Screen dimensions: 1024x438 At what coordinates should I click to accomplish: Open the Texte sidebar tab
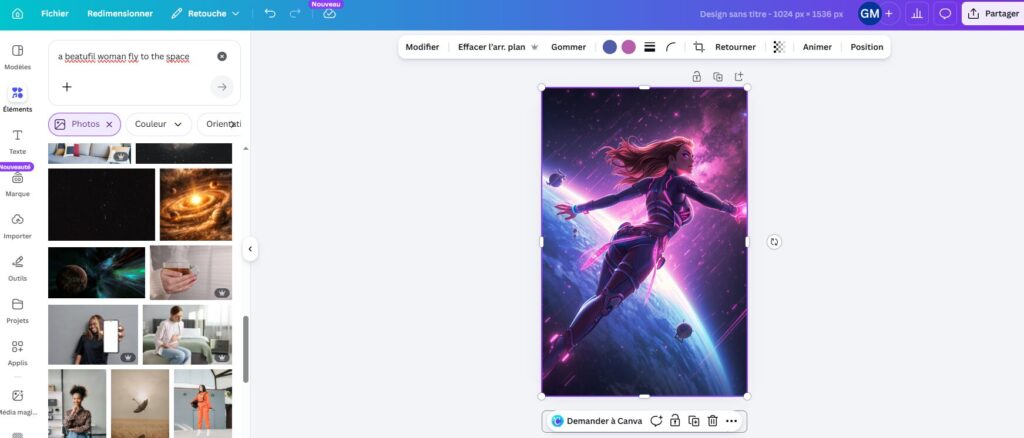[x=18, y=142]
